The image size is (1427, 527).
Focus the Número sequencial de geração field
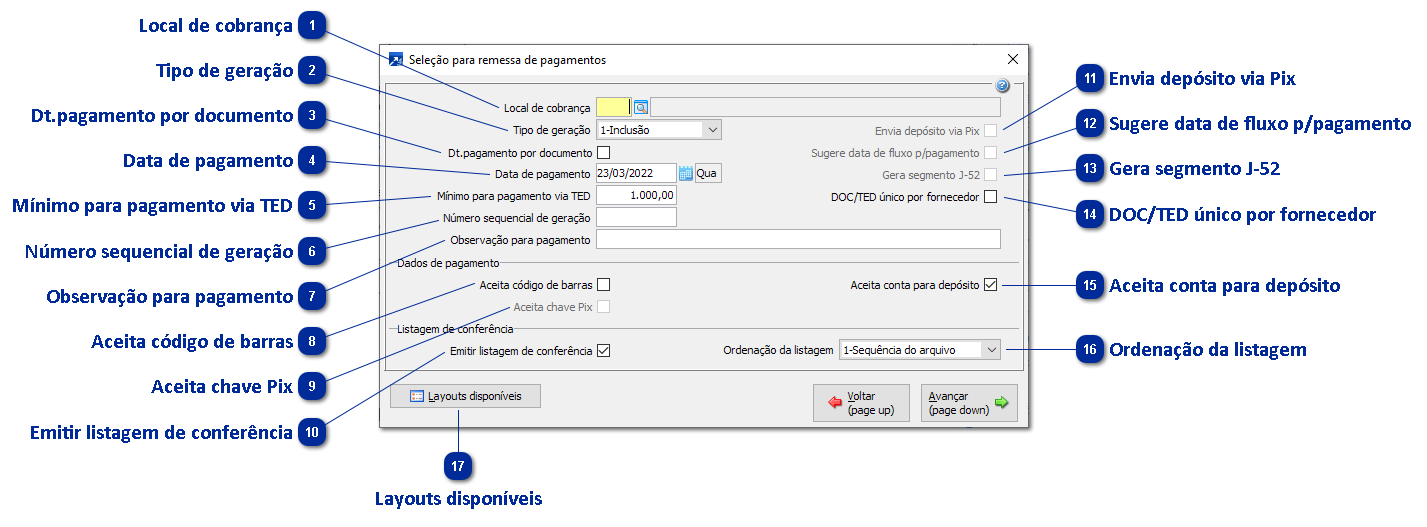point(636,217)
